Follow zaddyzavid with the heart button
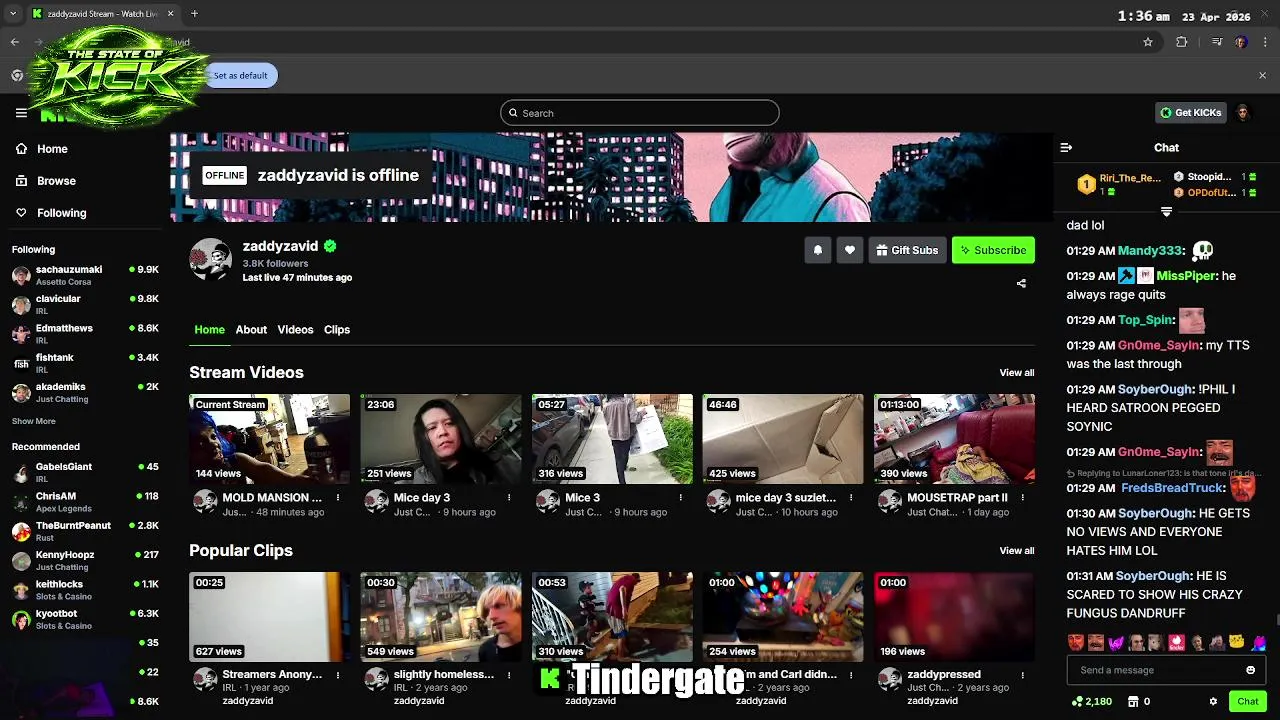 coord(850,250)
